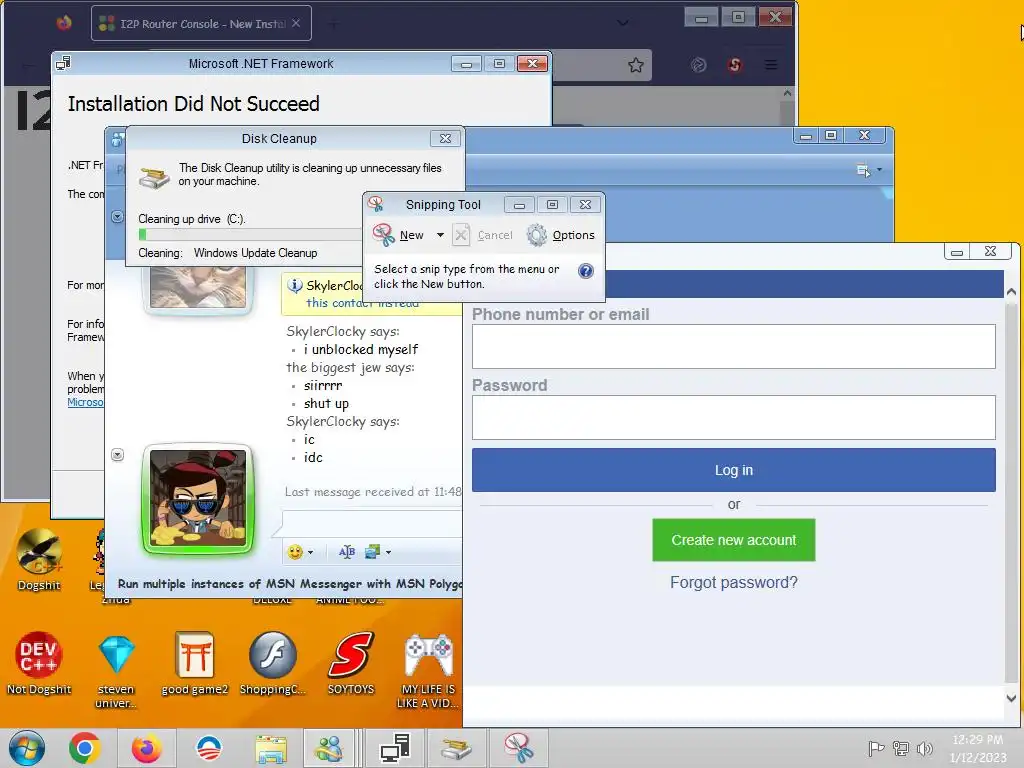Click the volume speaker tray icon
This screenshot has height=768, width=1024.
(x=924, y=748)
